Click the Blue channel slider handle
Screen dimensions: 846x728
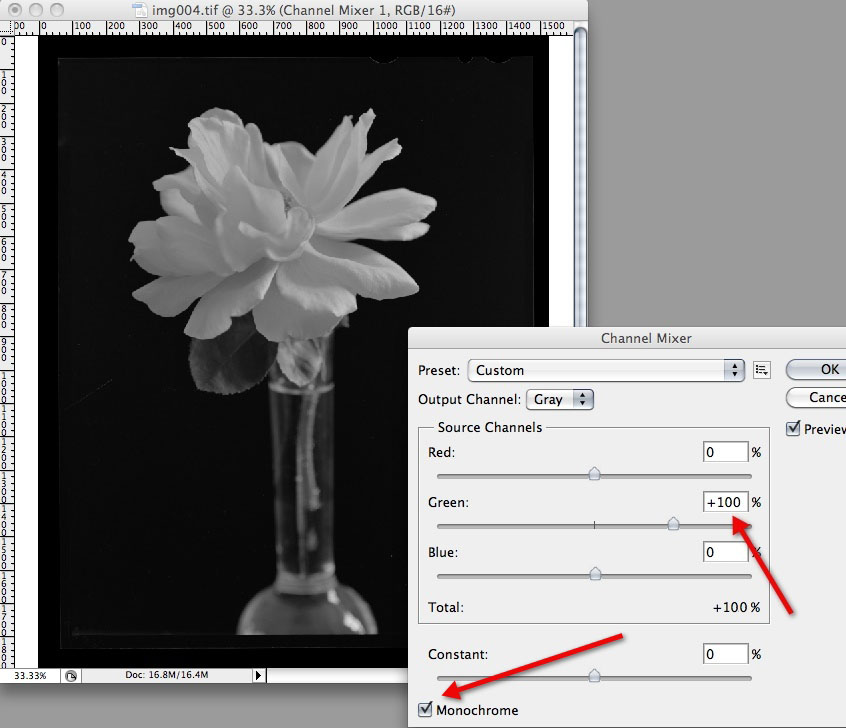tap(595, 574)
